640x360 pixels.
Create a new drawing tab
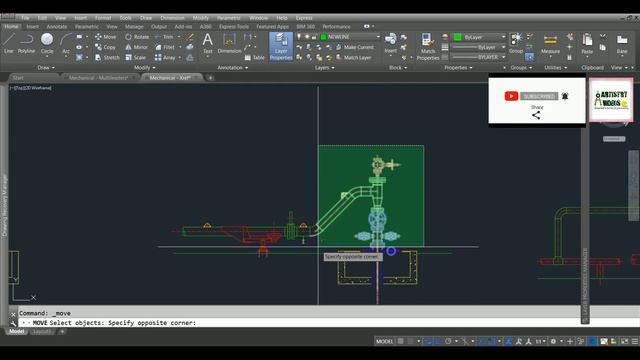pos(211,78)
